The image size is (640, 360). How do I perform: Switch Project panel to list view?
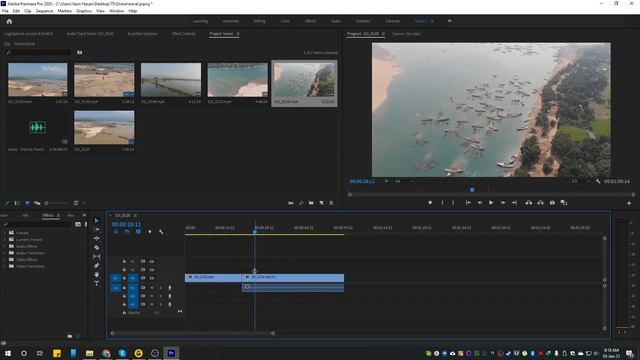click(x=17, y=203)
